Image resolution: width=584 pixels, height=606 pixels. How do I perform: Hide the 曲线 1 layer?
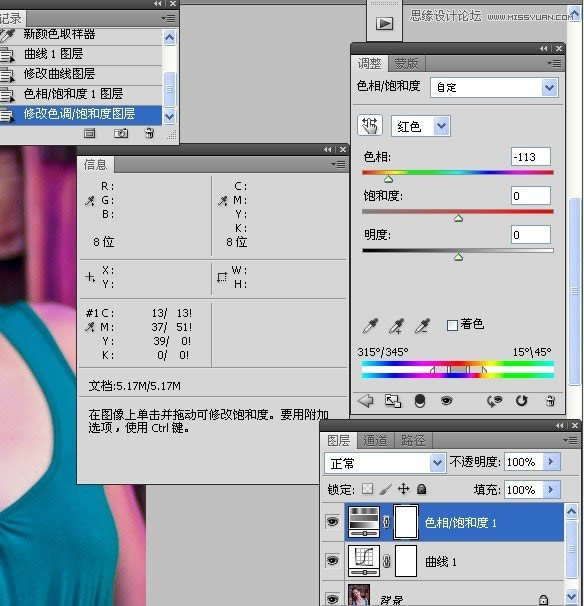[x=332, y=560]
